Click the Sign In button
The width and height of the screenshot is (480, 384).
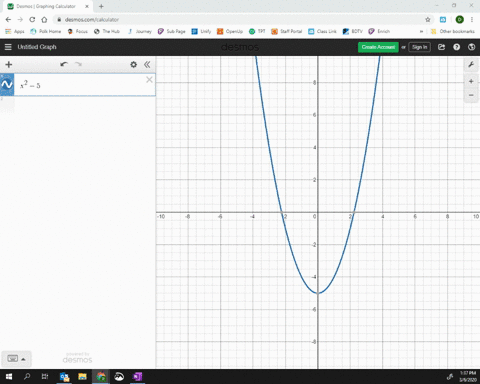click(x=419, y=47)
